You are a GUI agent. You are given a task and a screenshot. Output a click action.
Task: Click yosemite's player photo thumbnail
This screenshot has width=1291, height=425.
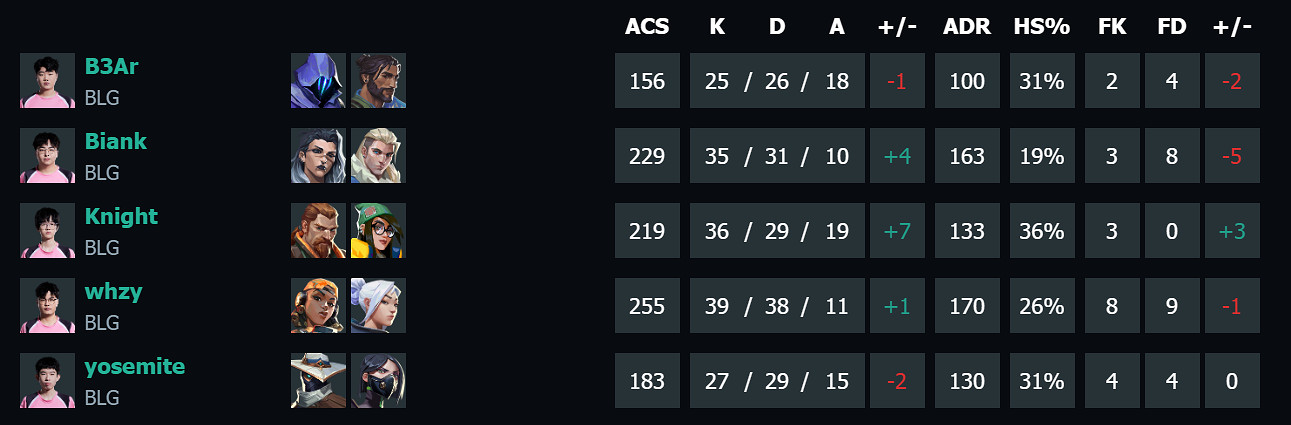(47, 381)
